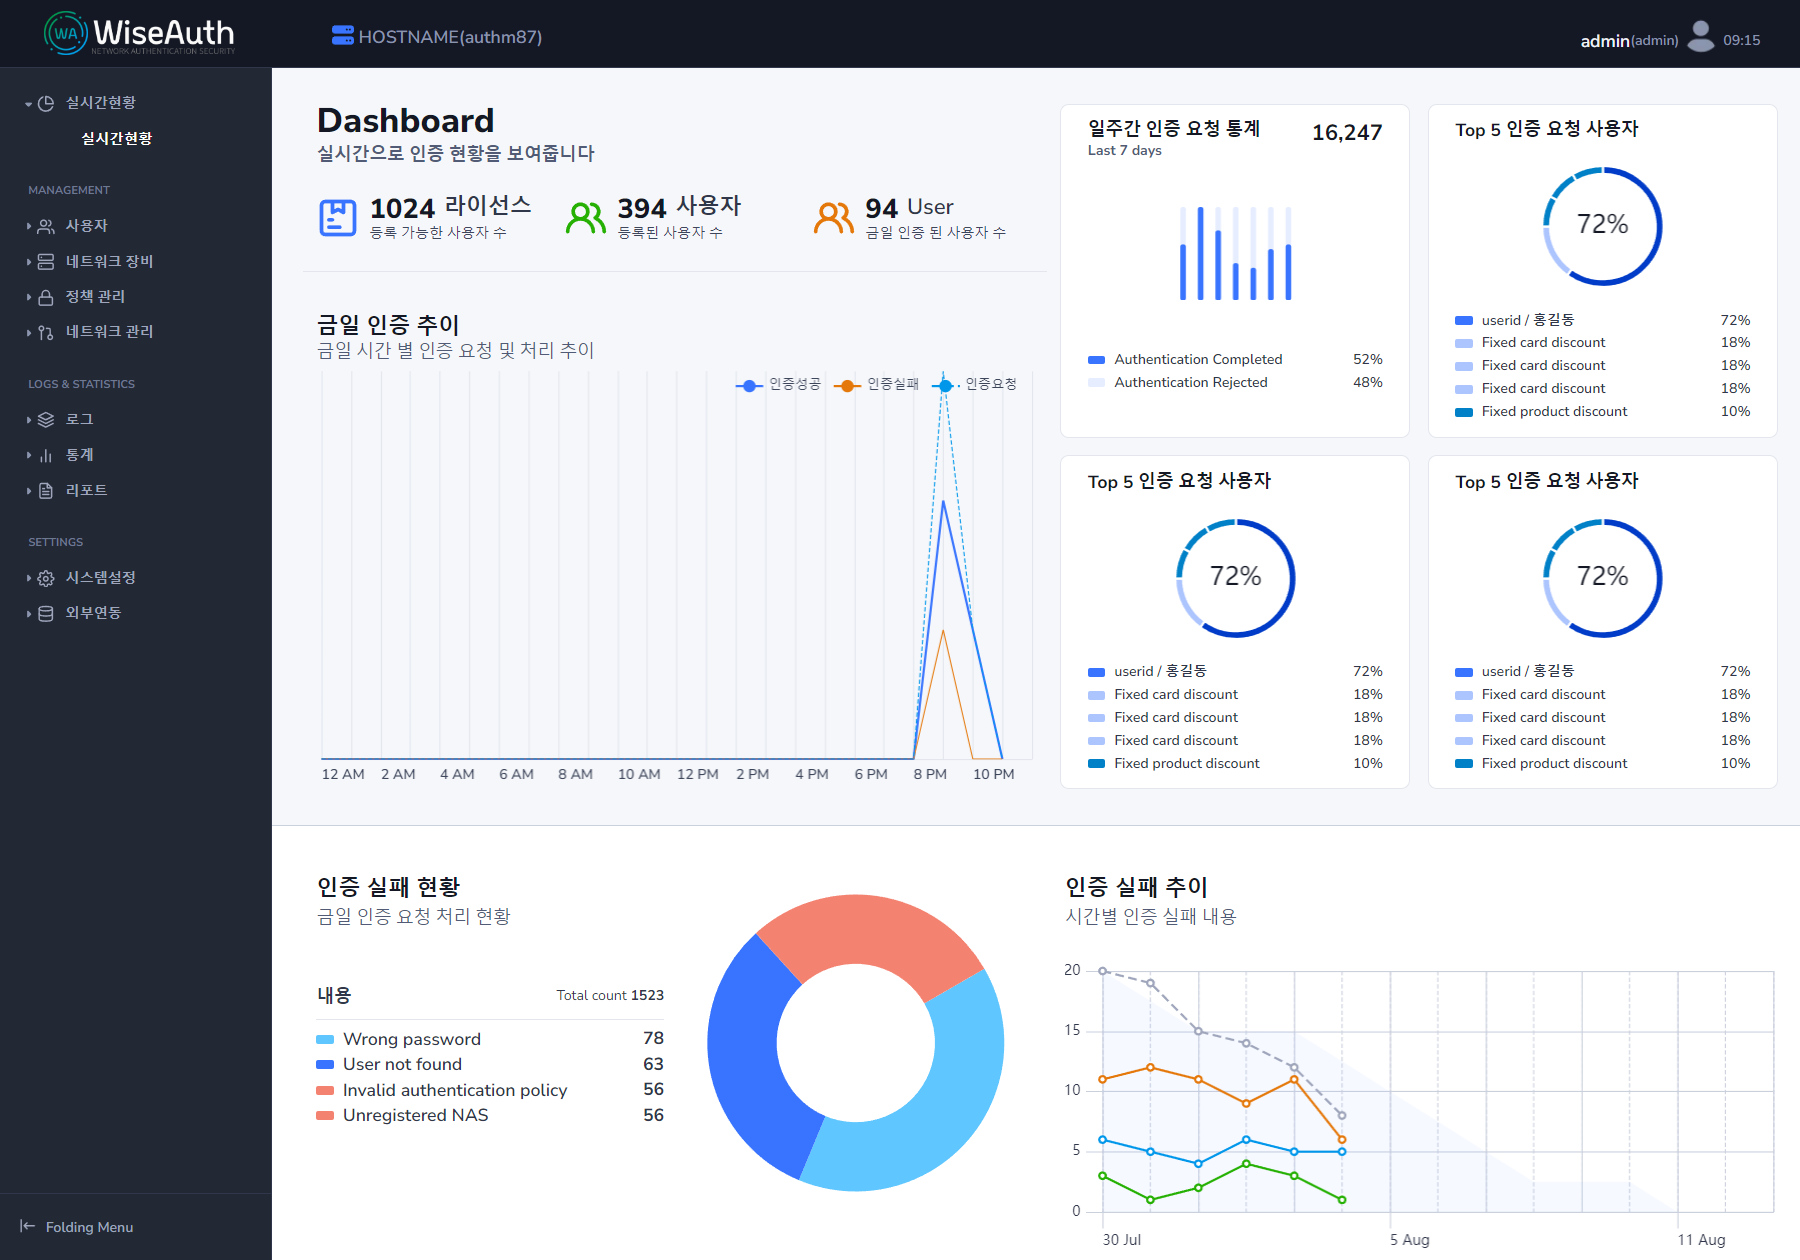Click the admin profile avatar icon
Viewport: 1800px width, 1260px height.
pos(1700,37)
